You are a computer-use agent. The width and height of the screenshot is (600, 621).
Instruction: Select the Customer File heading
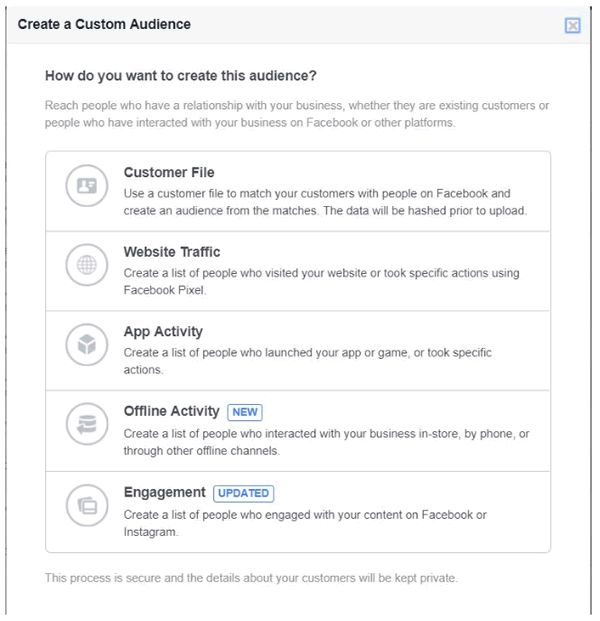point(169,173)
